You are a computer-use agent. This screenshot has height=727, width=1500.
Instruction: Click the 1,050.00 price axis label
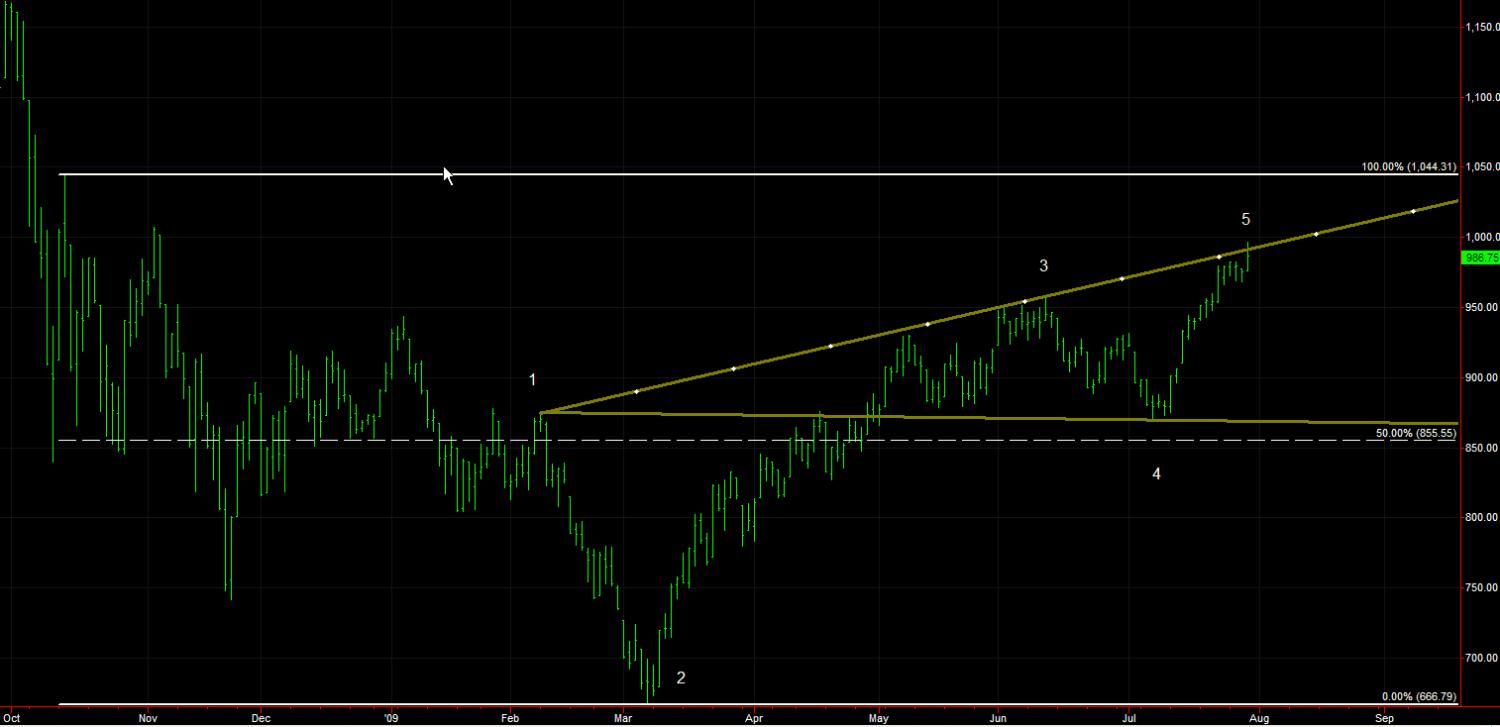[x=1481, y=167]
